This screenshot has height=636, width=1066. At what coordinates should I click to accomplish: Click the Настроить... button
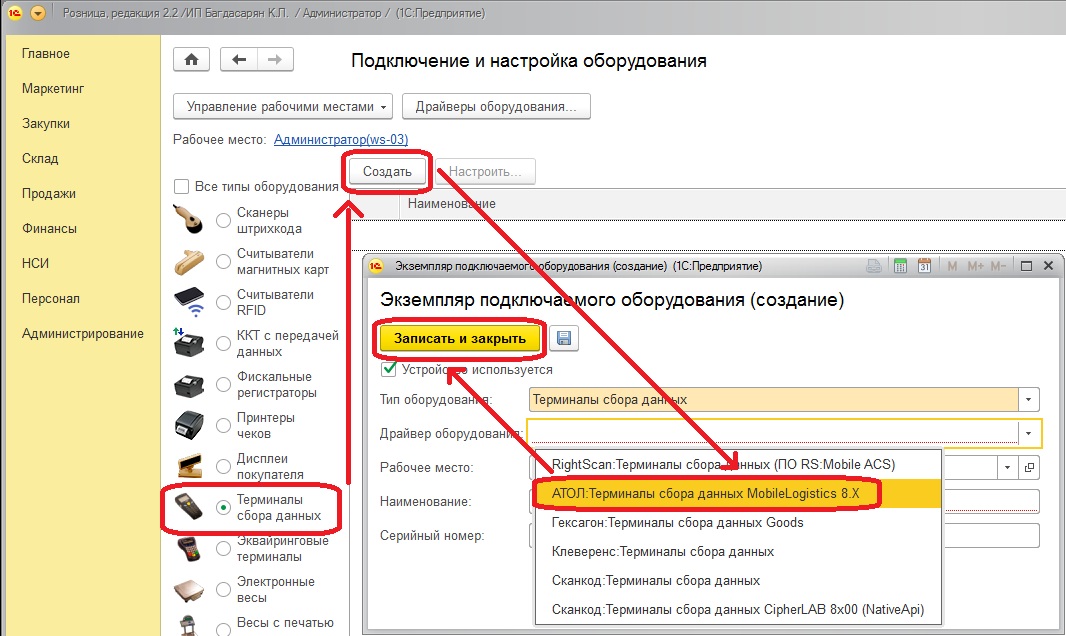[x=485, y=172]
